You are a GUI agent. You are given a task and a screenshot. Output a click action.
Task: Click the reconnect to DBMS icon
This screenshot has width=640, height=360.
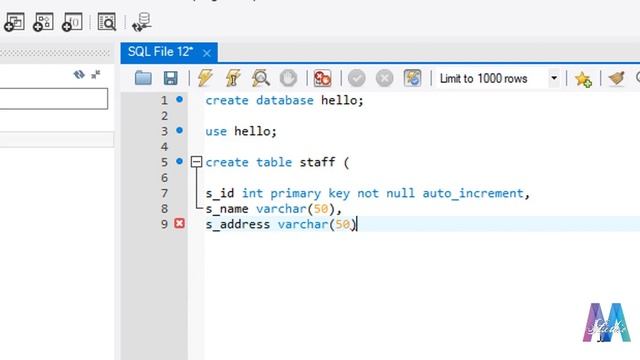(x=142, y=22)
